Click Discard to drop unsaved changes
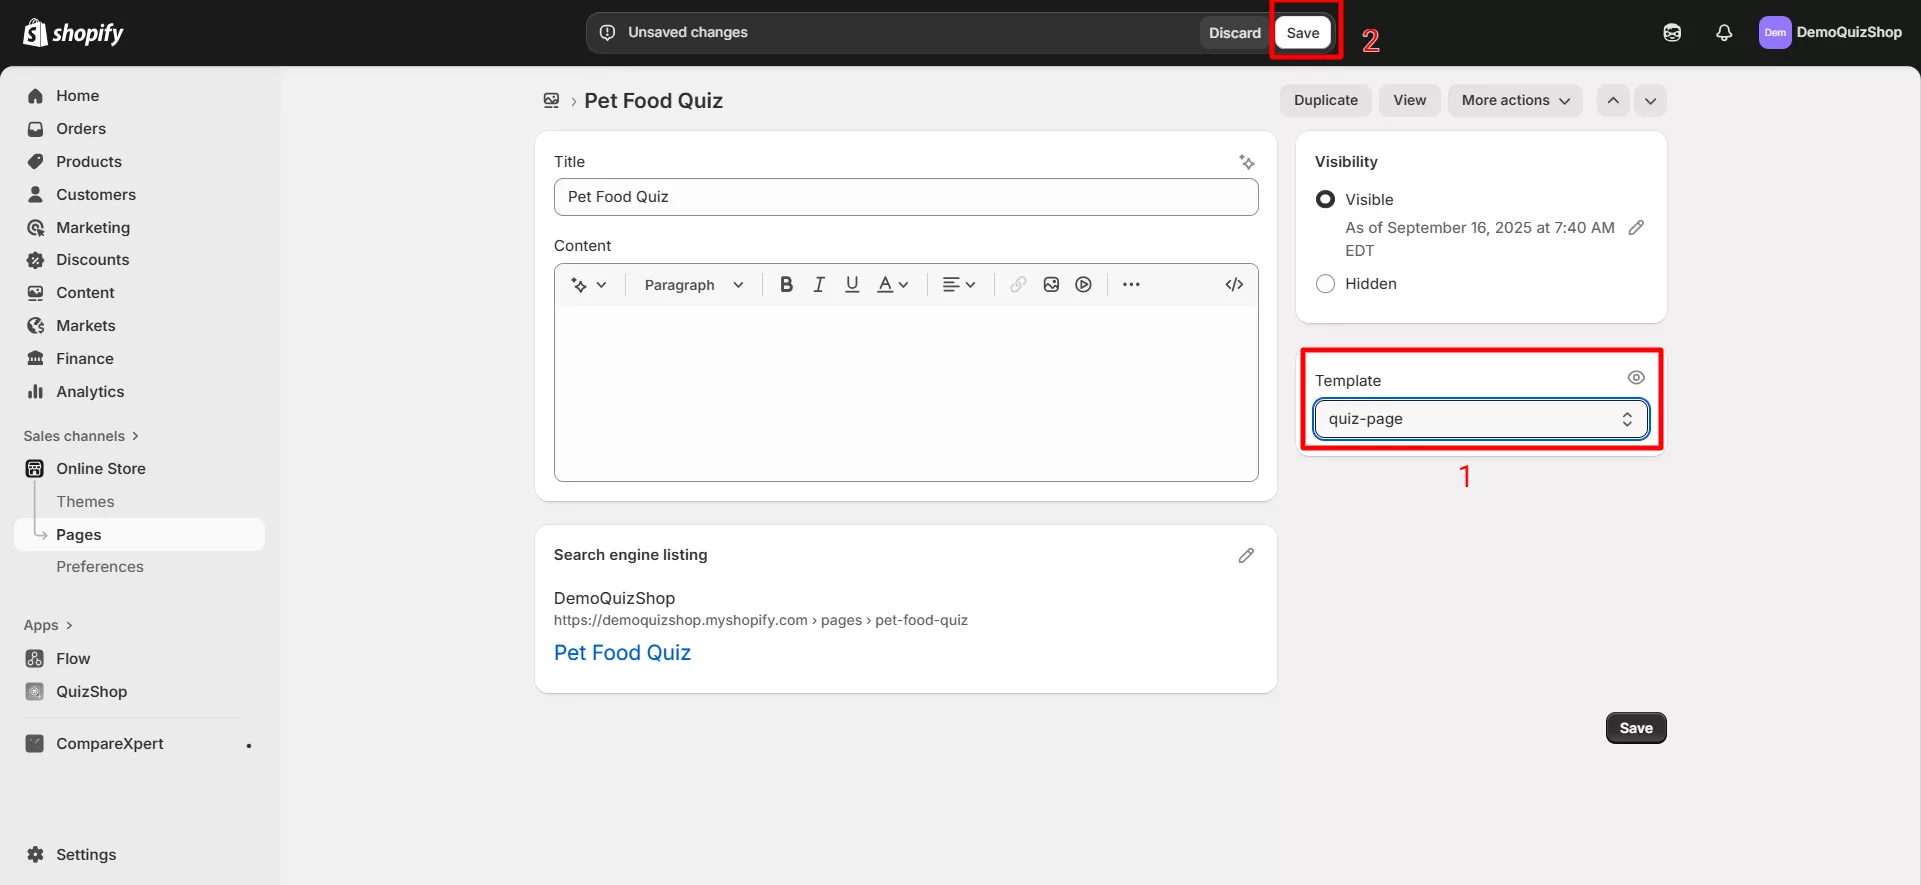 coord(1234,33)
